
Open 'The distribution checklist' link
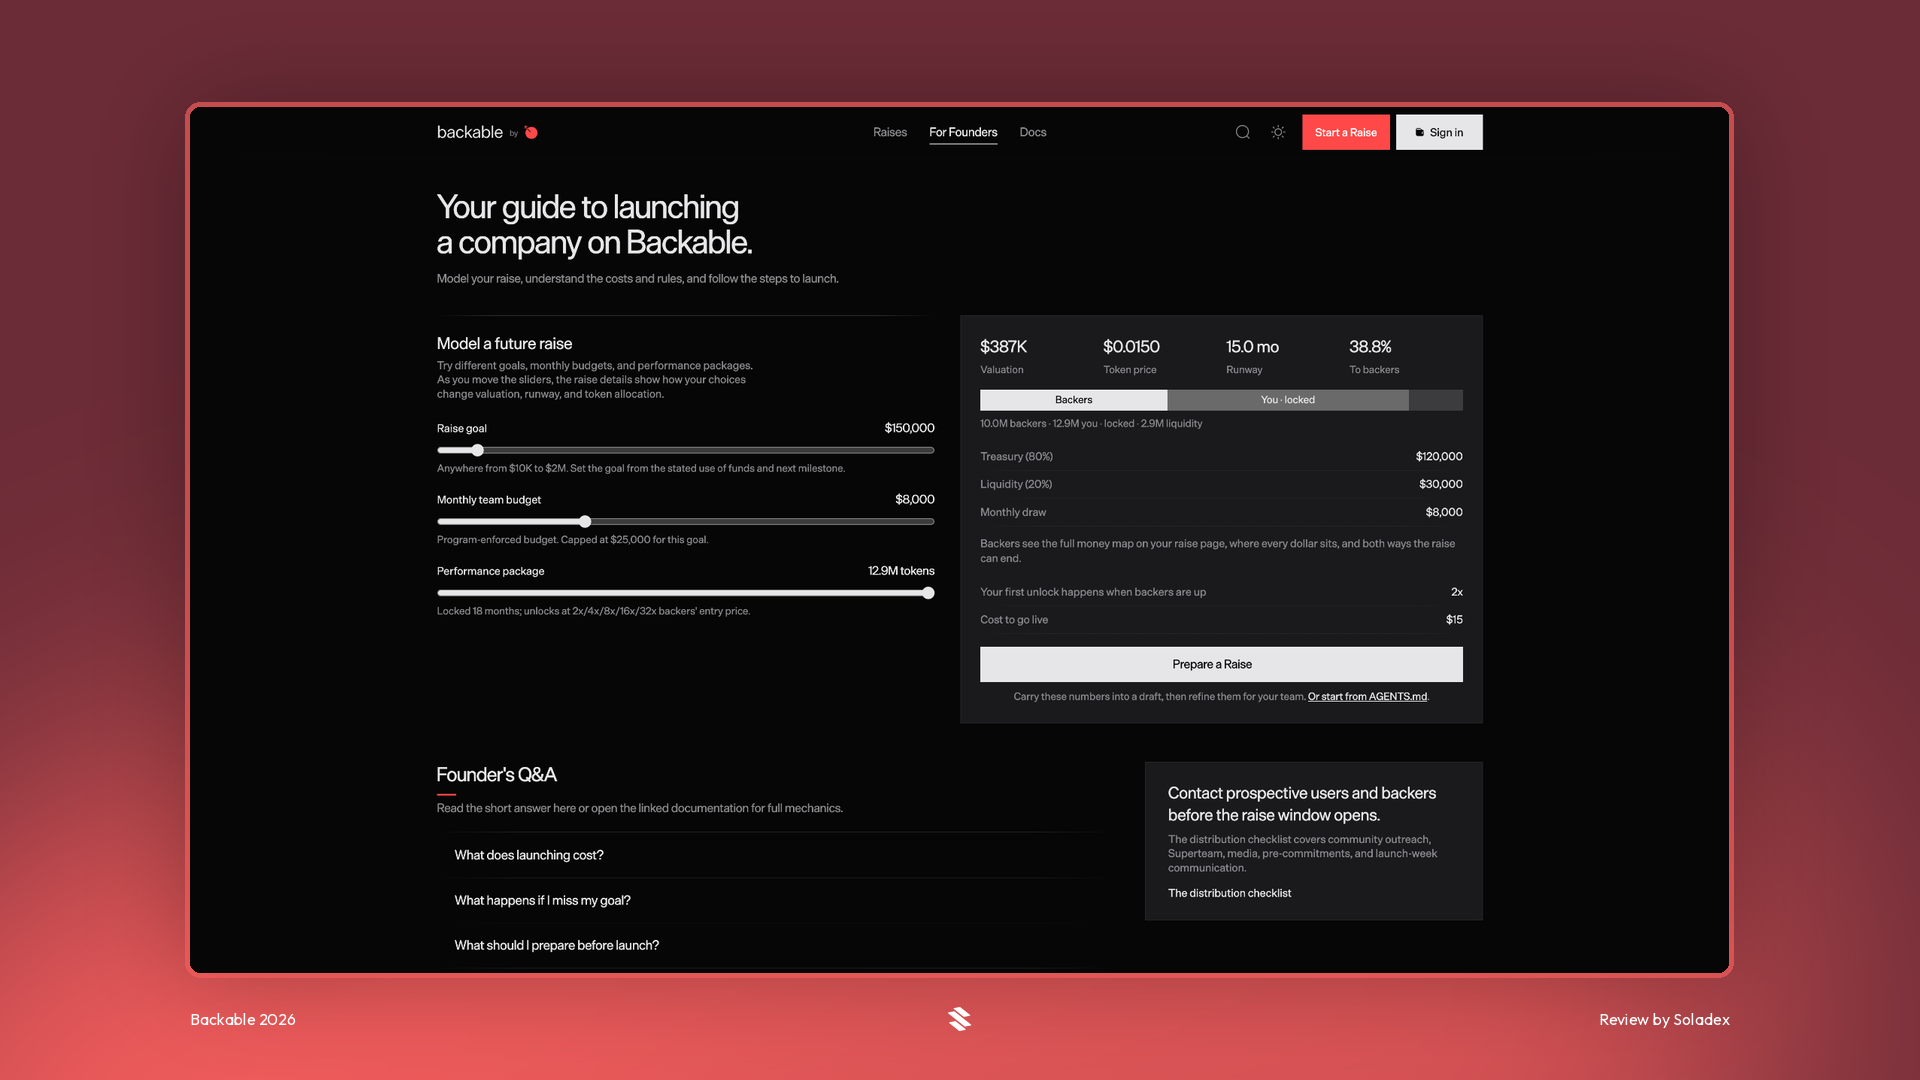(1229, 893)
